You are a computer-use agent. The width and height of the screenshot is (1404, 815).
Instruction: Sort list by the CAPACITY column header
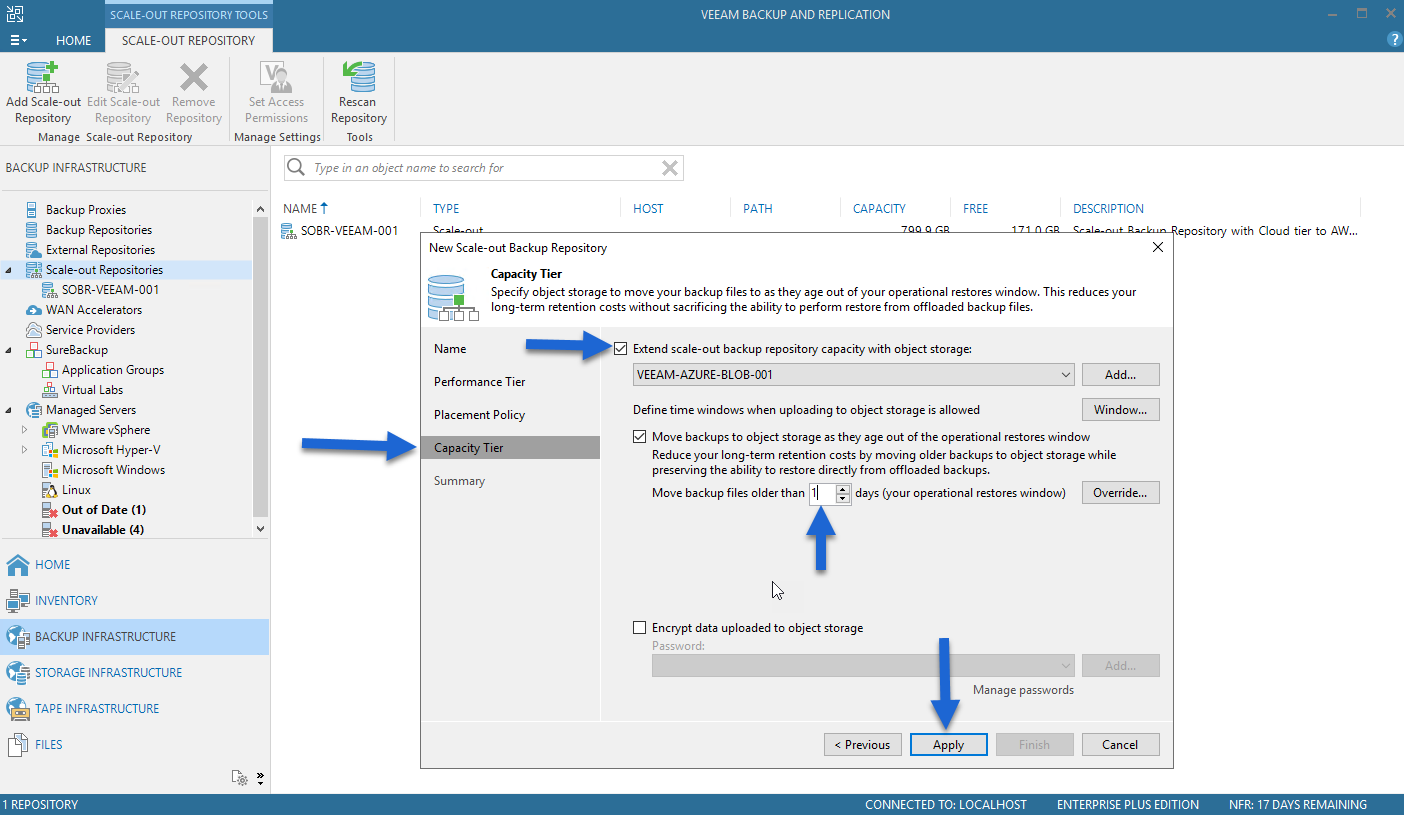[879, 209]
